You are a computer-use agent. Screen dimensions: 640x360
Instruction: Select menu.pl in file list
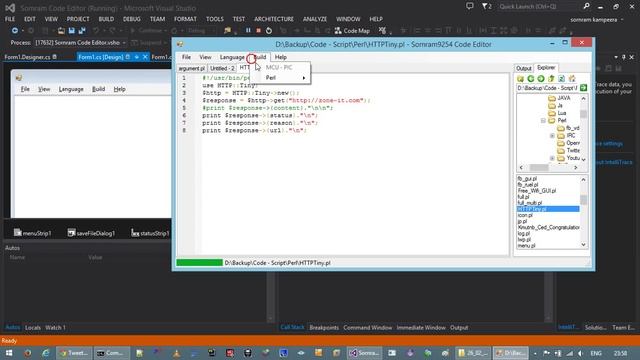click(x=526, y=246)
